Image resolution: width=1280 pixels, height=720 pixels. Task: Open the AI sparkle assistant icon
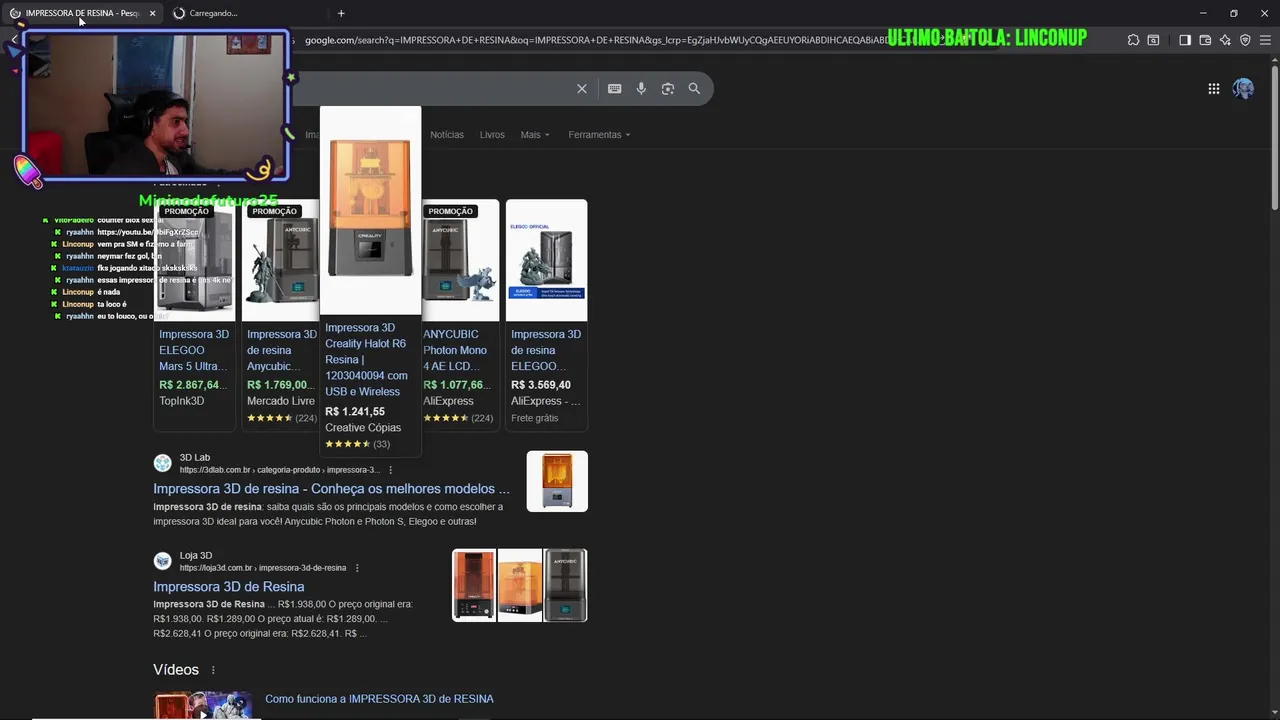tap(1225, 40)
